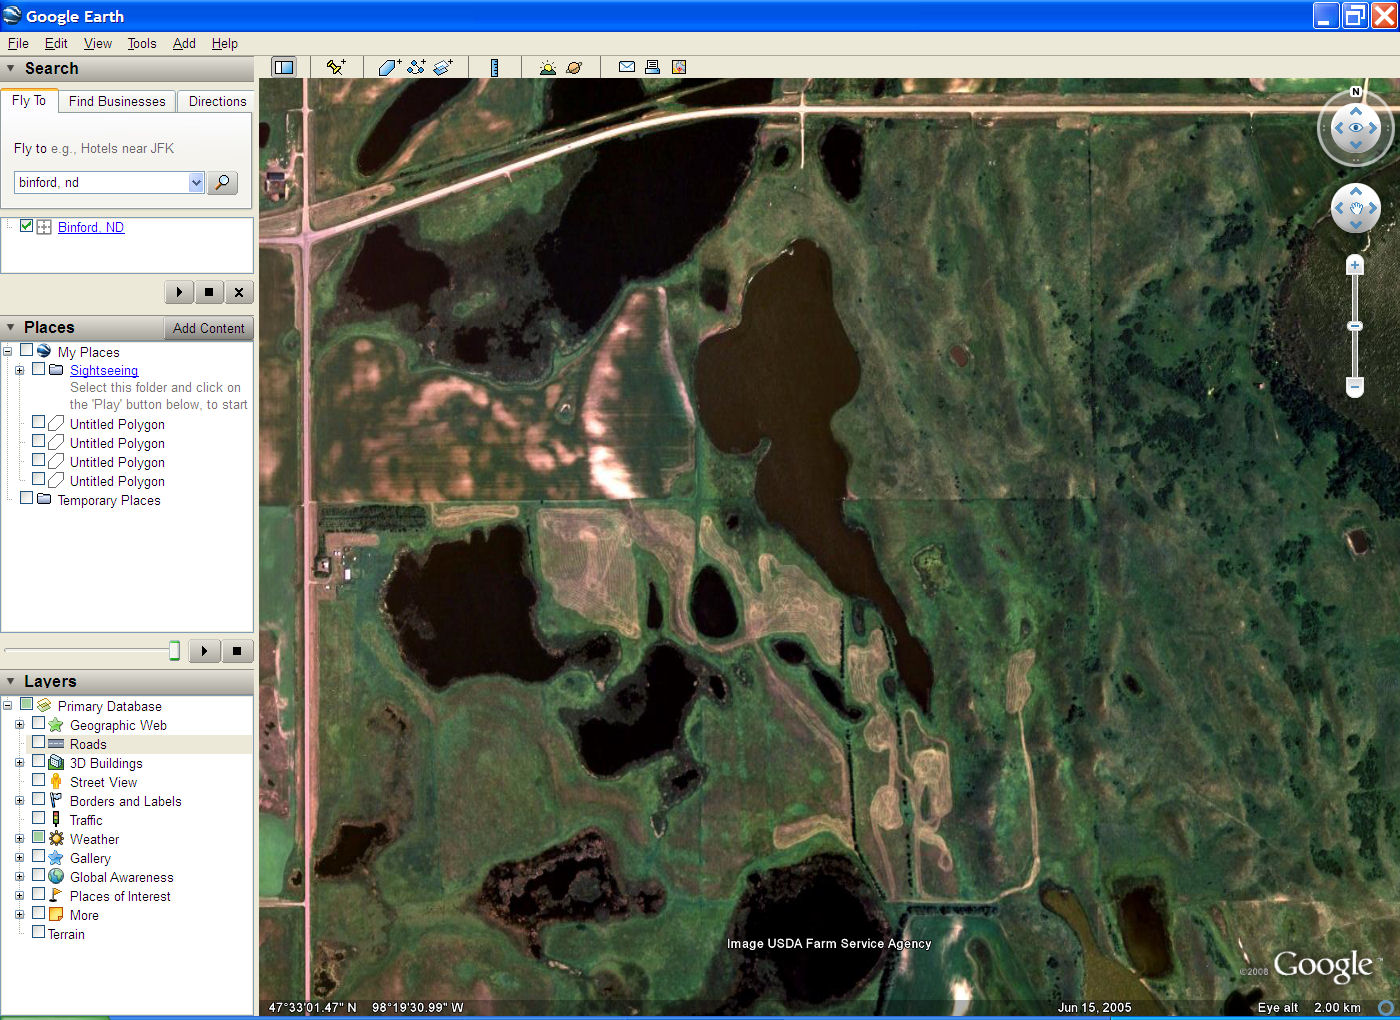This screenshot has width=1400, height=1020.
Task: Switch to the Find Businesses tab
Action: [x=117, y=101]
